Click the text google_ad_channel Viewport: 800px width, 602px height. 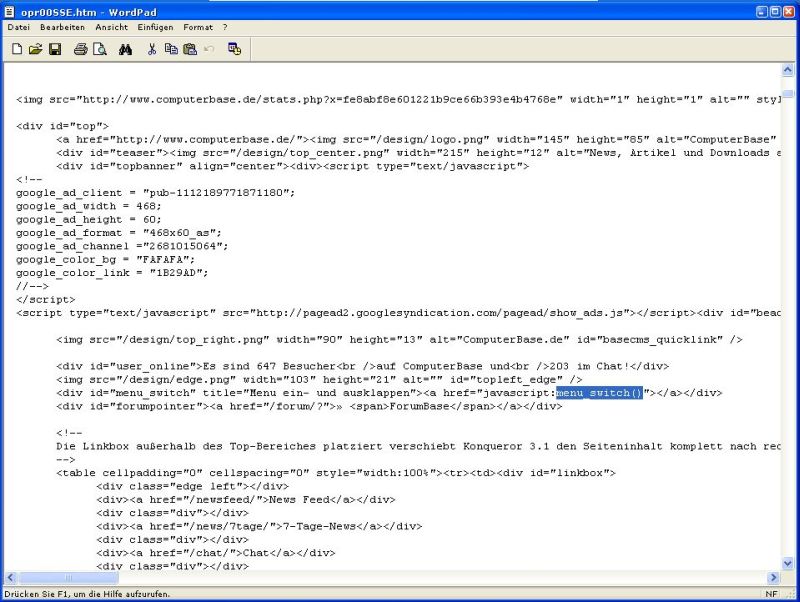coord(72,246)
